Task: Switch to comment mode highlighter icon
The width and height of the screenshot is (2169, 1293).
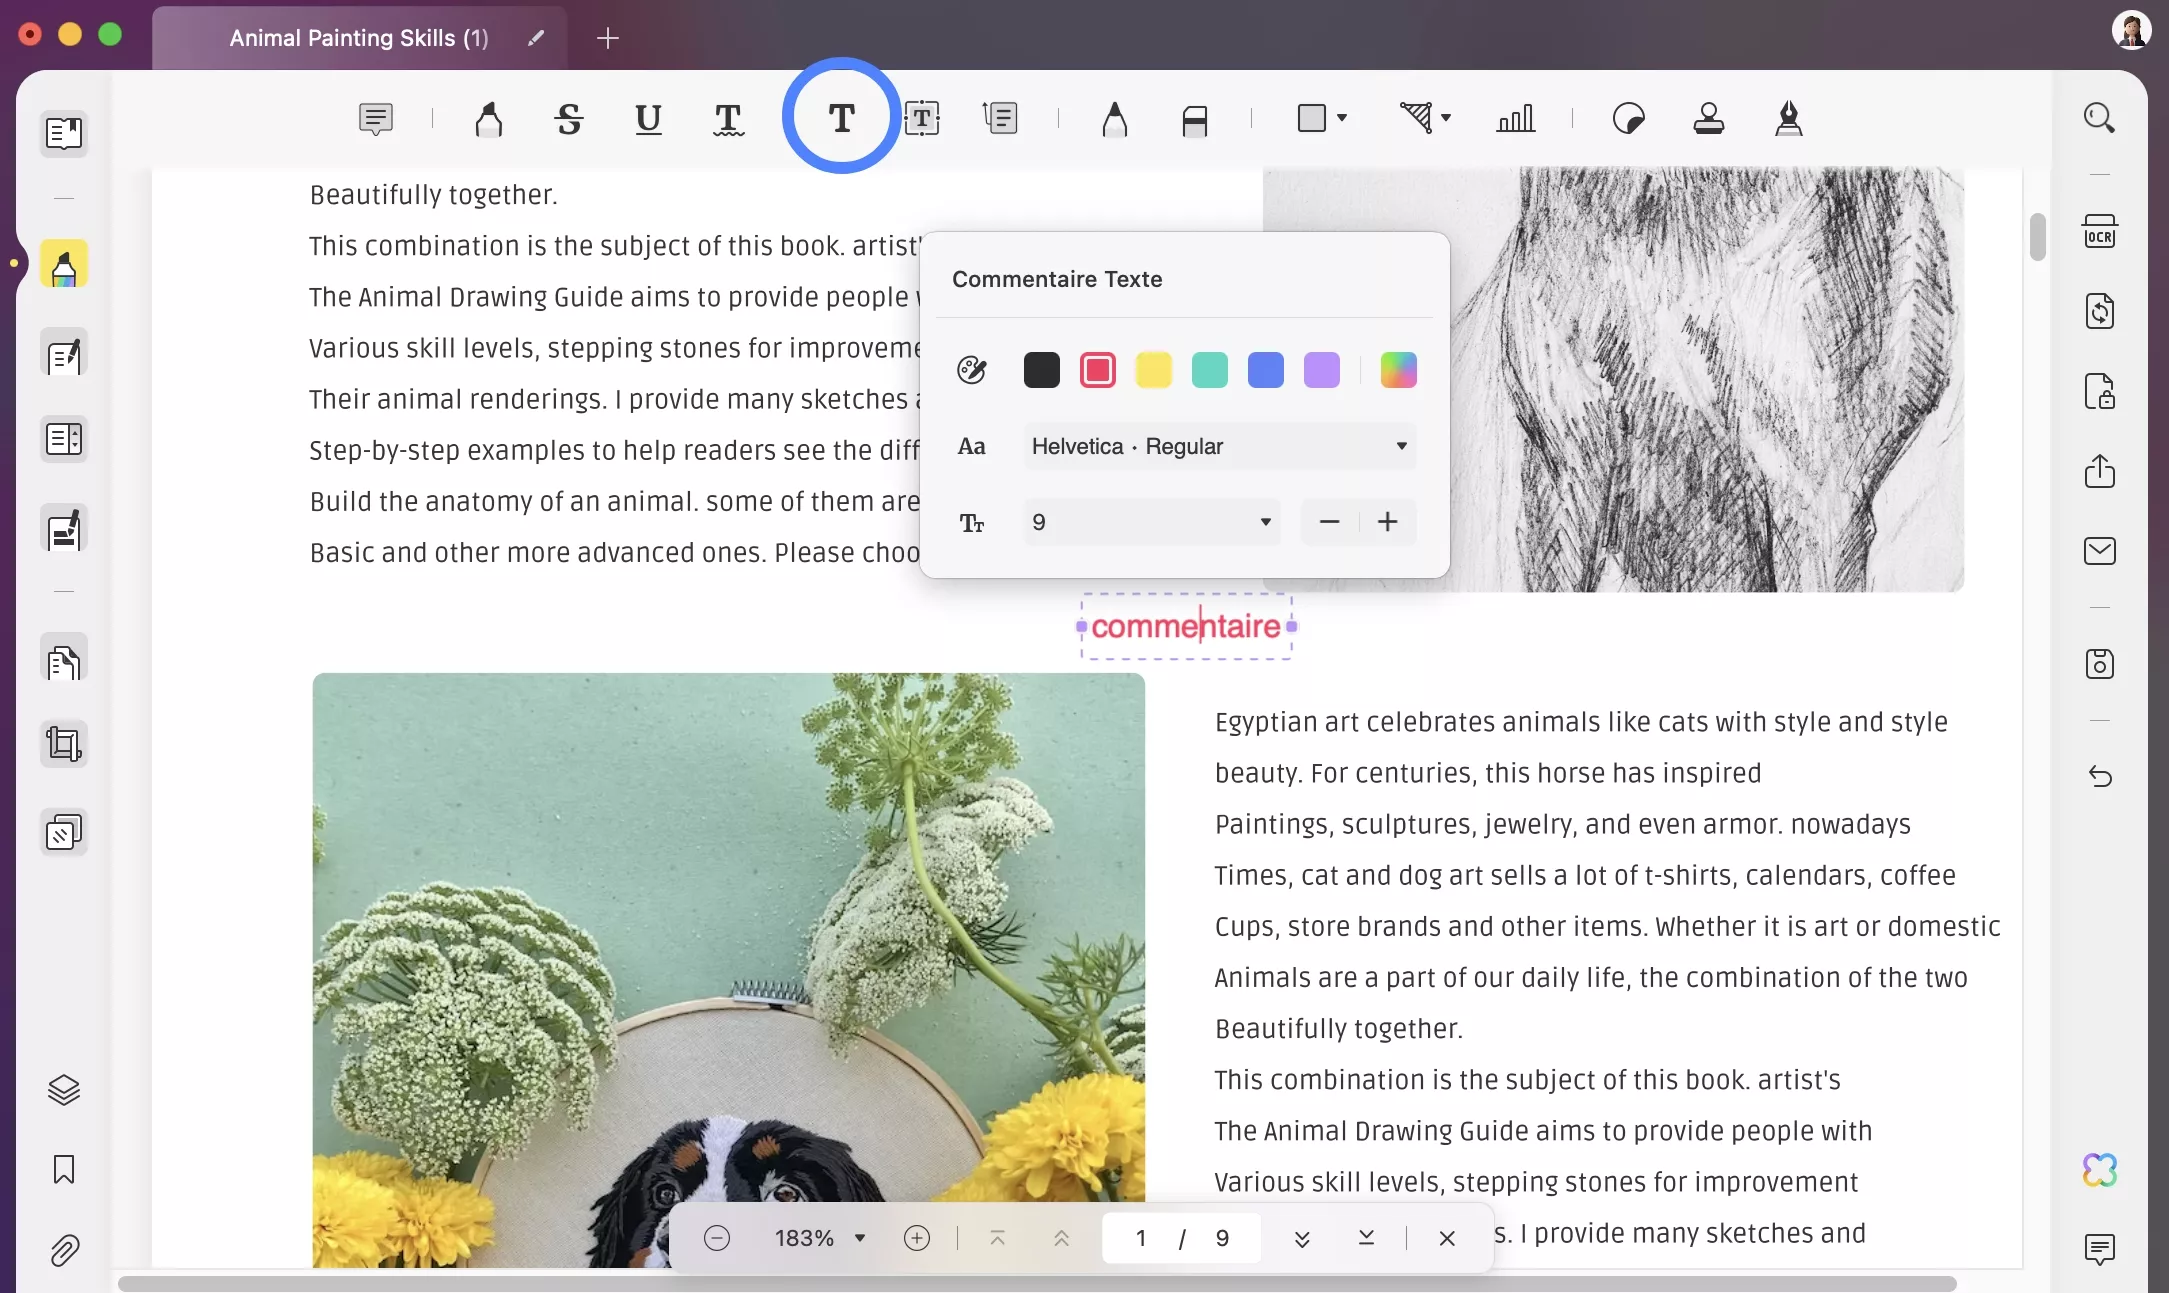Action: pos(64,265)
